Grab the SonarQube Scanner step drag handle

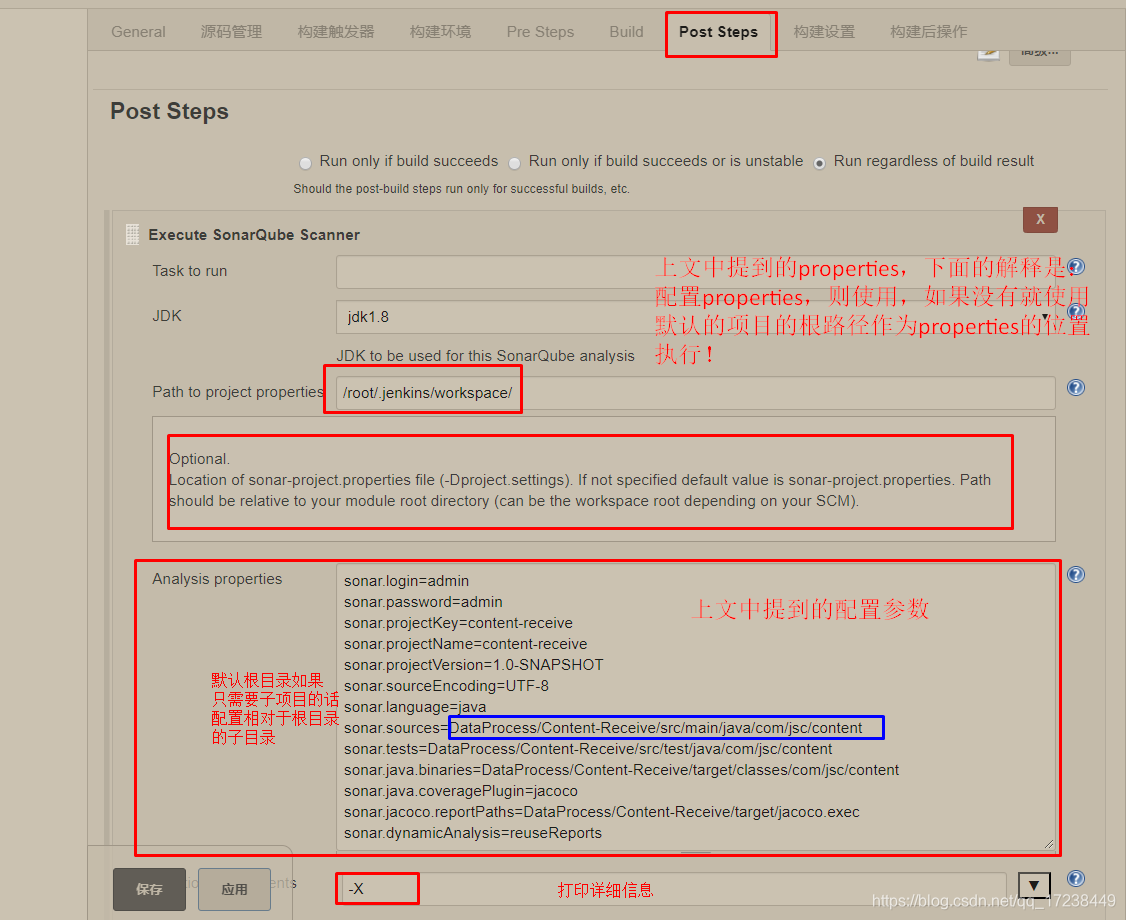pyautogui.click(x=132, y=235)
